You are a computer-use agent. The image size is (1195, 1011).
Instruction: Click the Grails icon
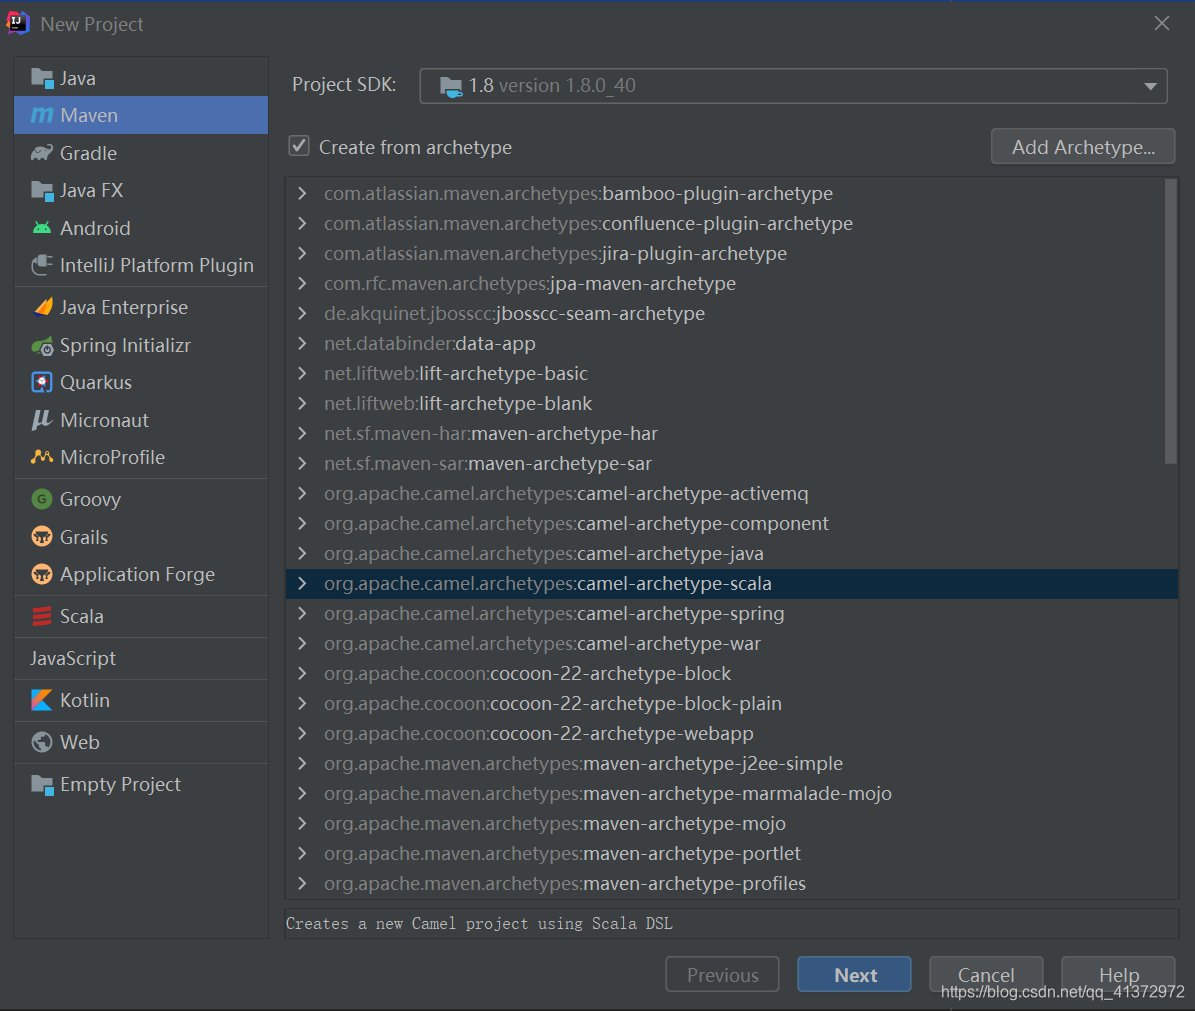pyautogui.click(x=42, y=536)
